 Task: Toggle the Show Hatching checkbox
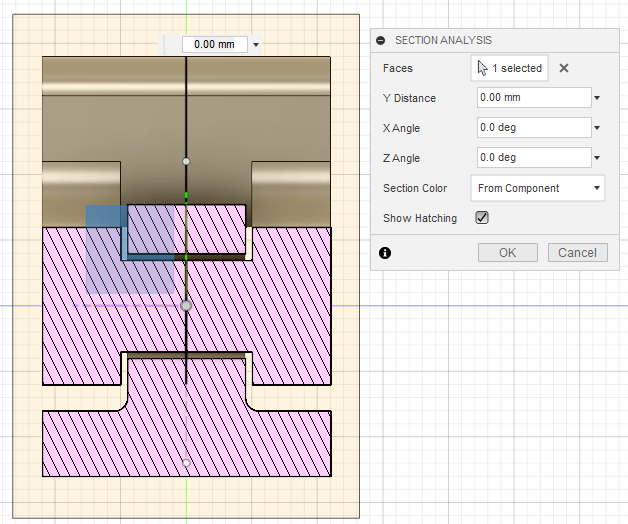point(482,218)
